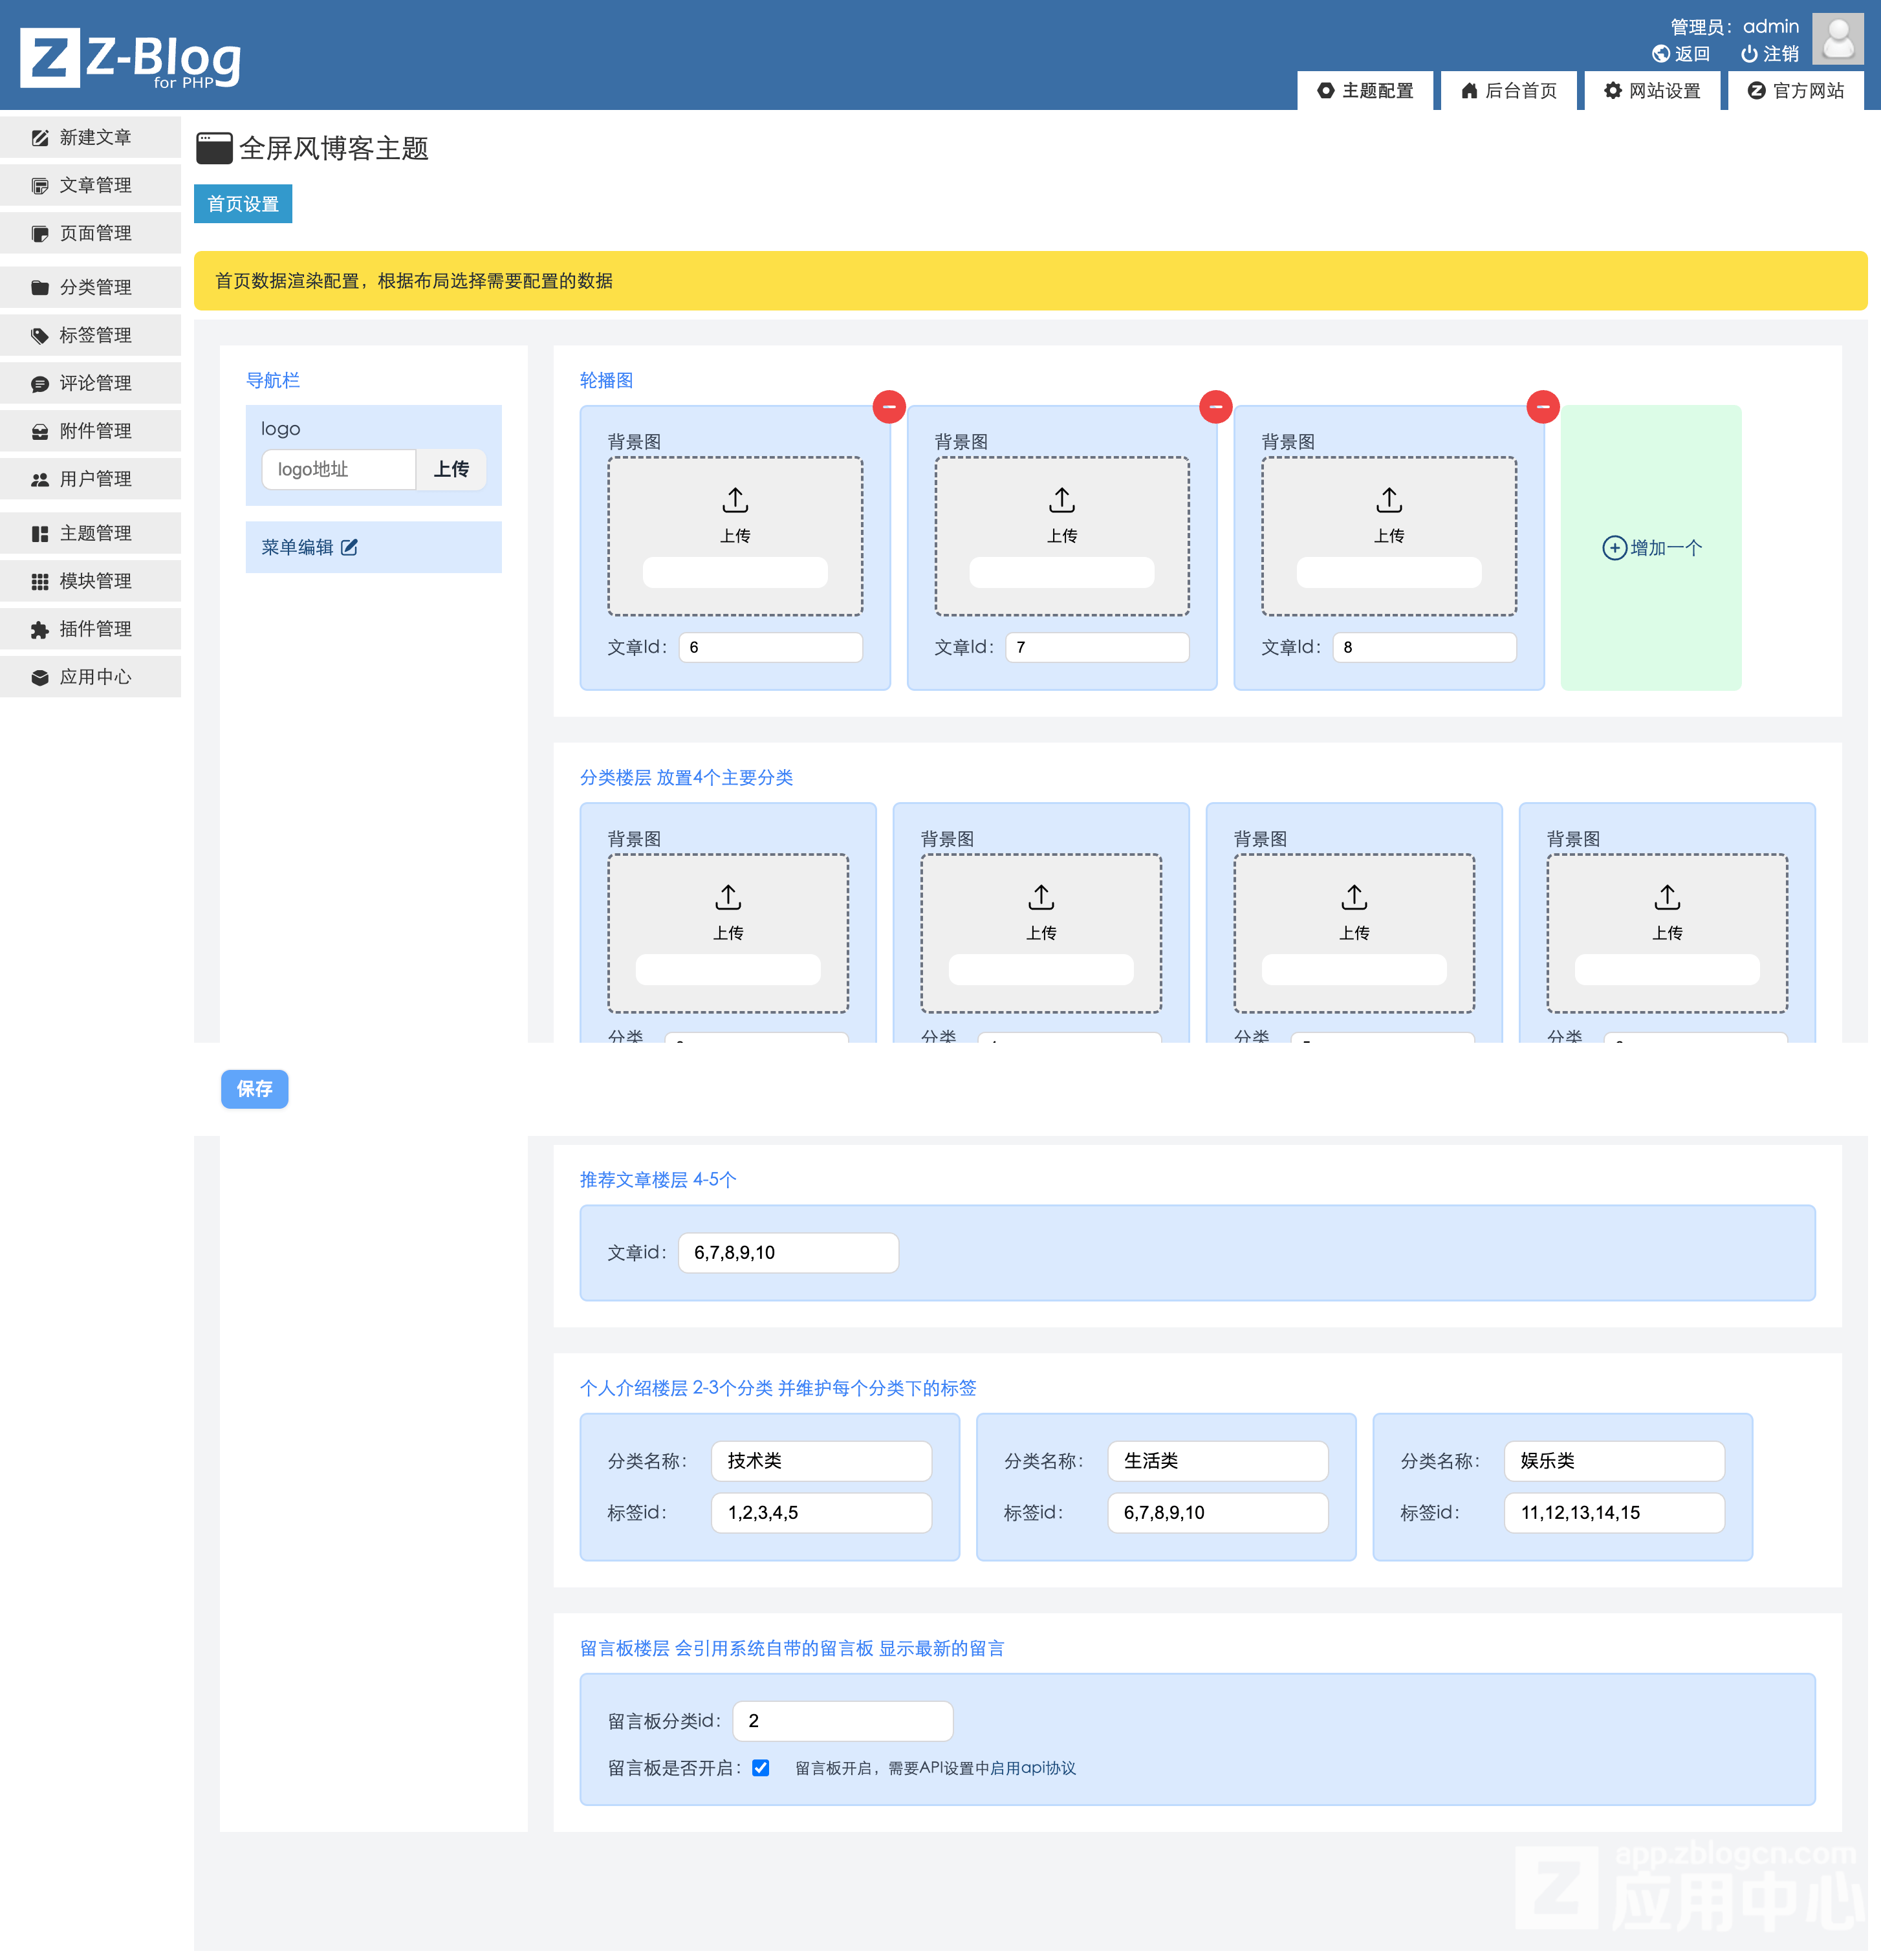Open the 主题配置 top tab
1881x1960 pixels.
click(x=1365, y=91)
